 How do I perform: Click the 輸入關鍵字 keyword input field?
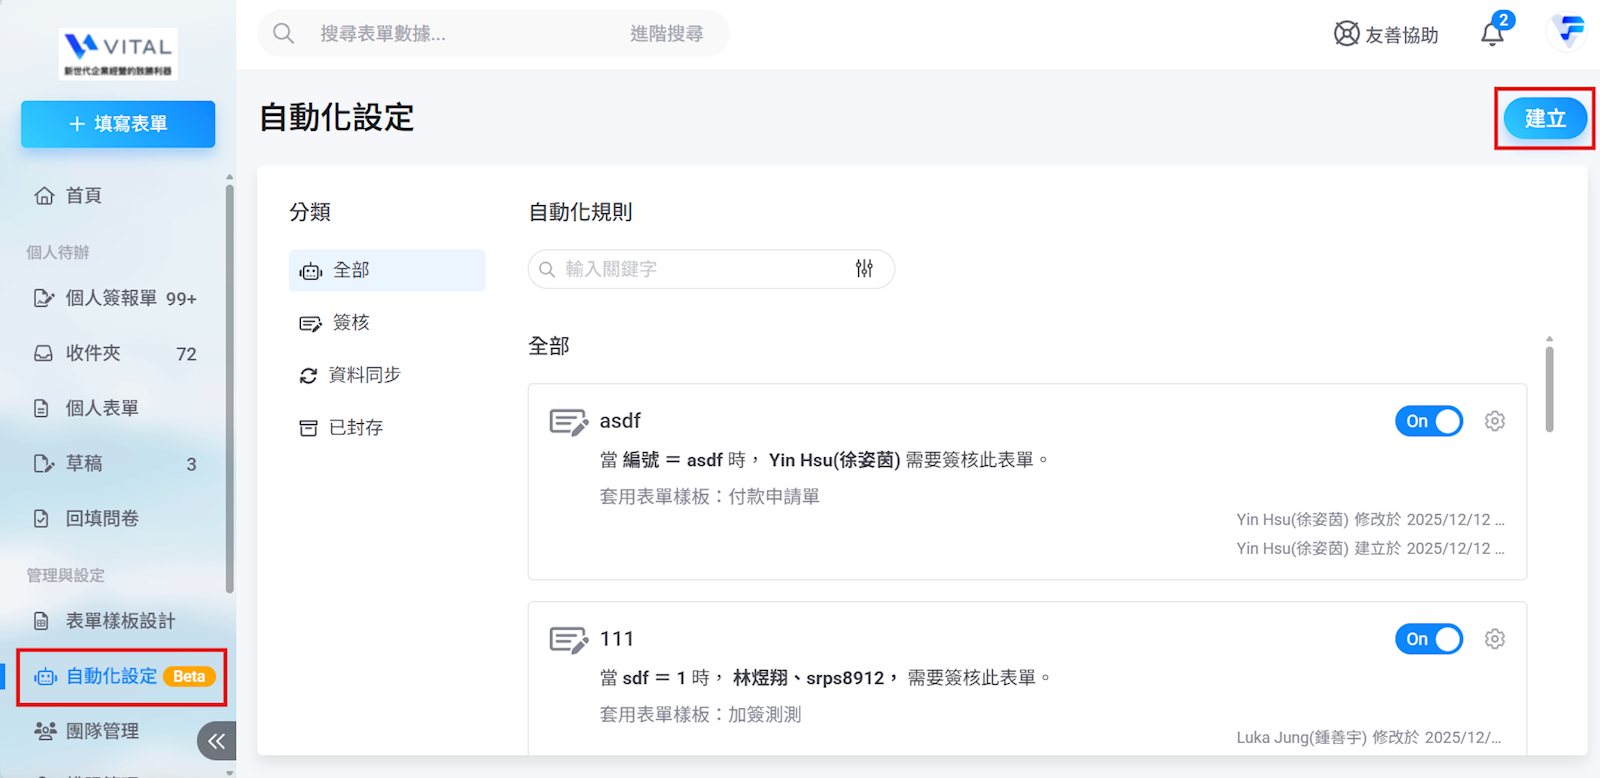[x=700, y=269]
